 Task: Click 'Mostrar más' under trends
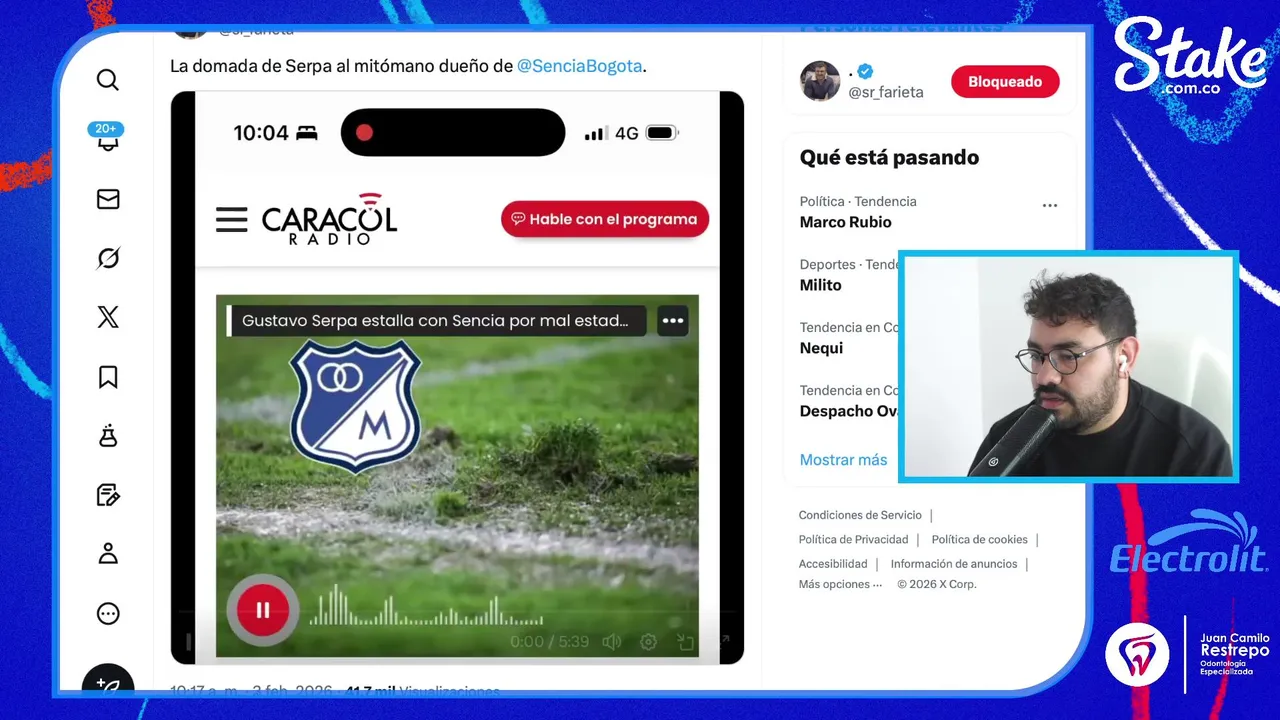[843, 460]
